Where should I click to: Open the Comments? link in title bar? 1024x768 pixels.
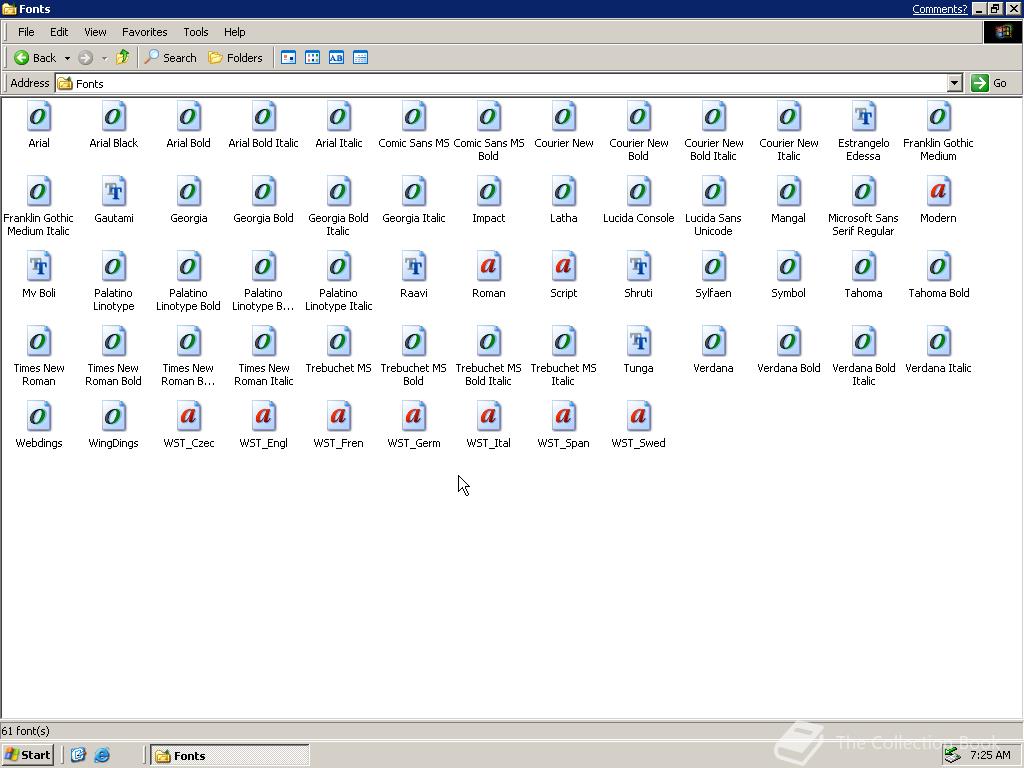click(939, 9)
